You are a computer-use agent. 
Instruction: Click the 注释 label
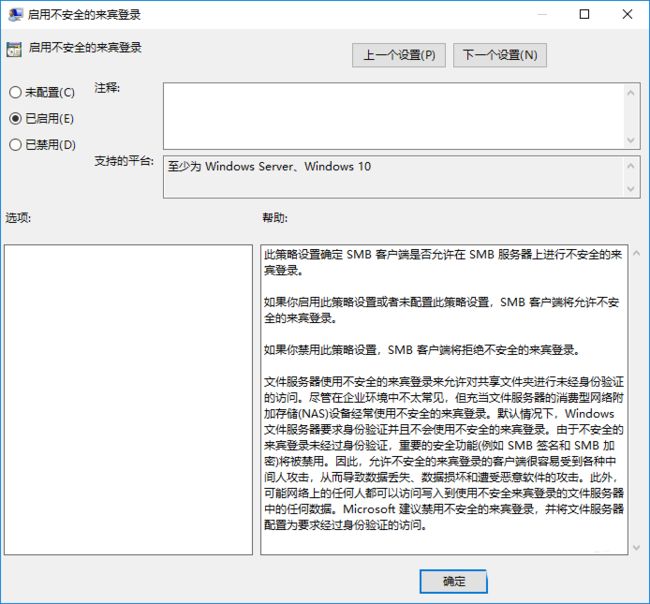pos(107,88)
